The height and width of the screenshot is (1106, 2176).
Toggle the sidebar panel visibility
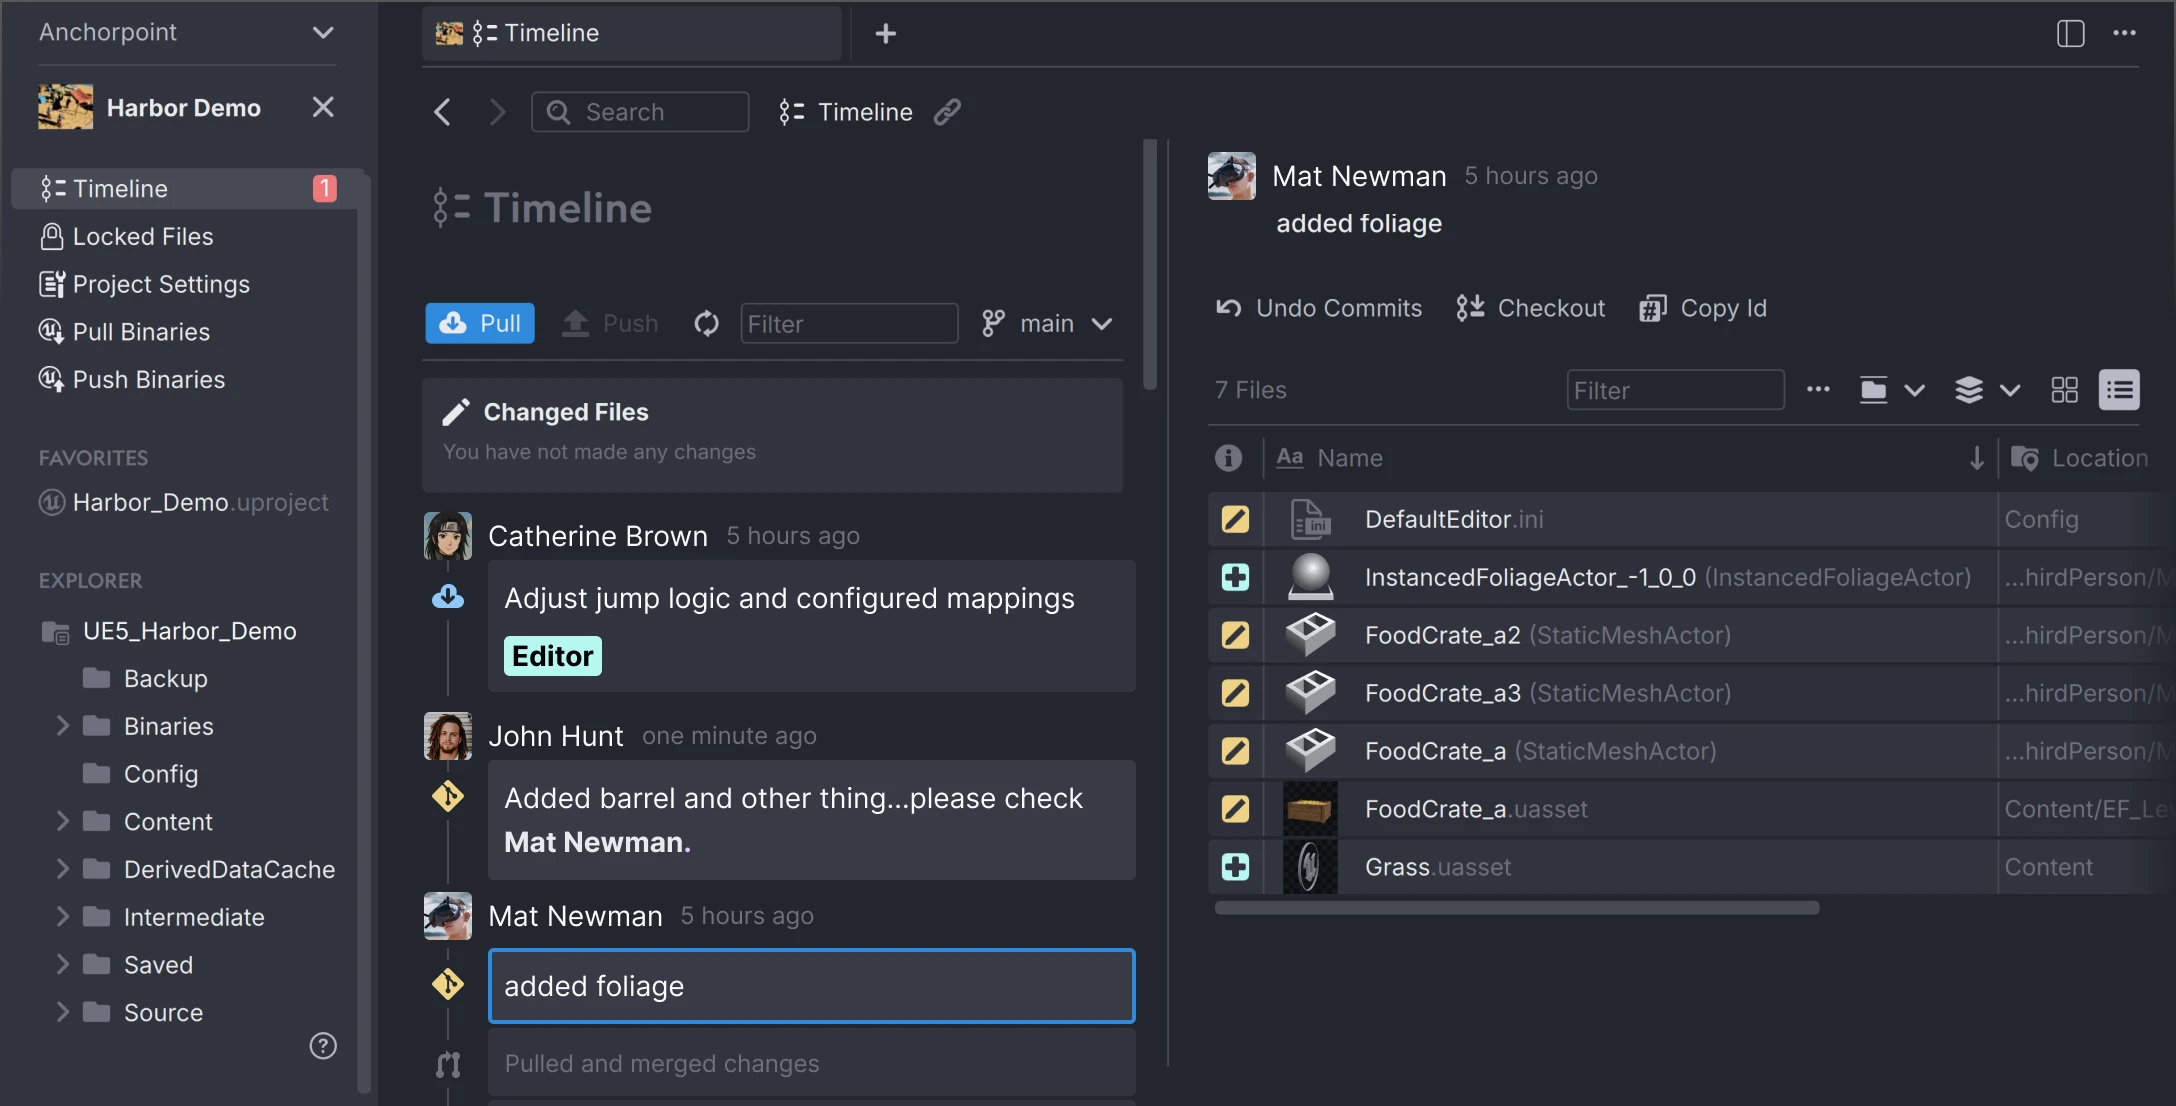[2070, 33]
